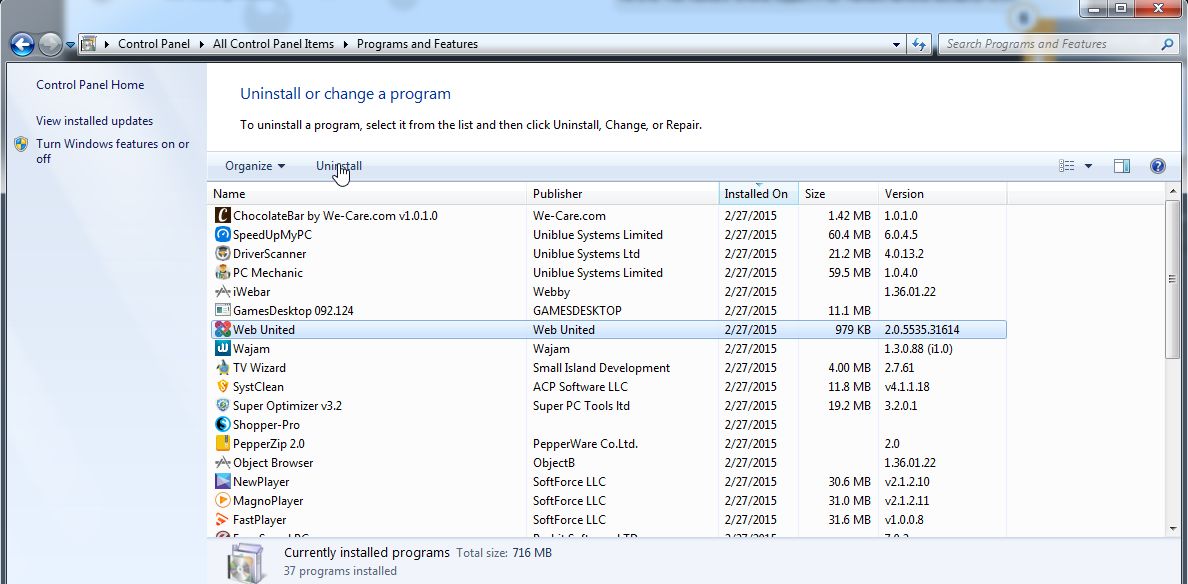
Task: Click the refresh icon beside address bar
Action: [x=919, y=44]
